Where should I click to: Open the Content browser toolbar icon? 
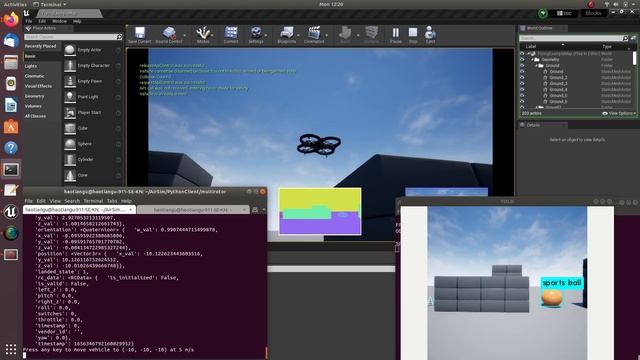coord(231,33)
